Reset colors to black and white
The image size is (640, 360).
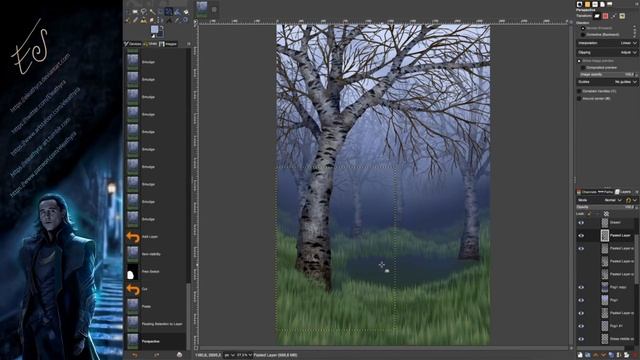(x=153, y=36)
